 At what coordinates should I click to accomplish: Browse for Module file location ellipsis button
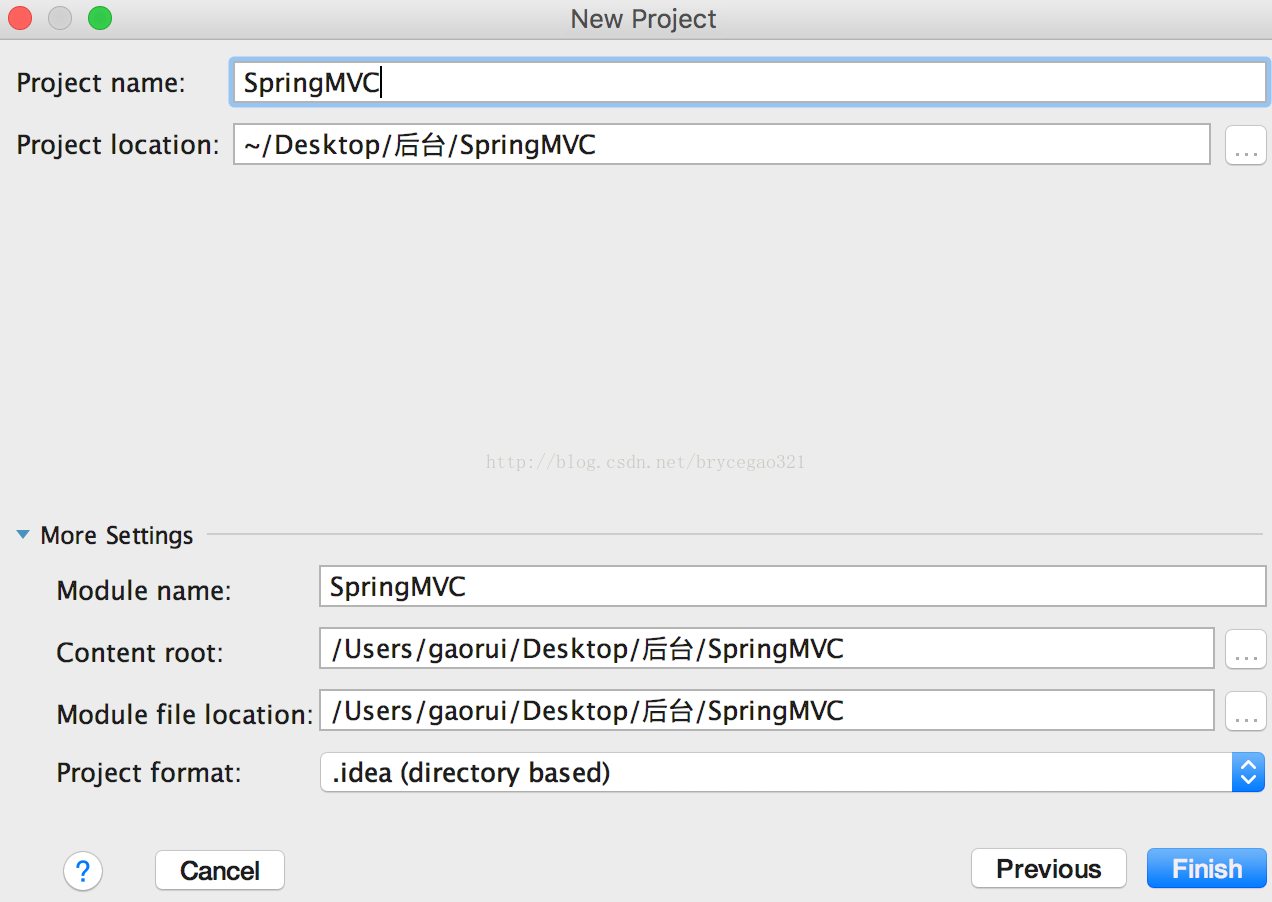click(1245, 712)
